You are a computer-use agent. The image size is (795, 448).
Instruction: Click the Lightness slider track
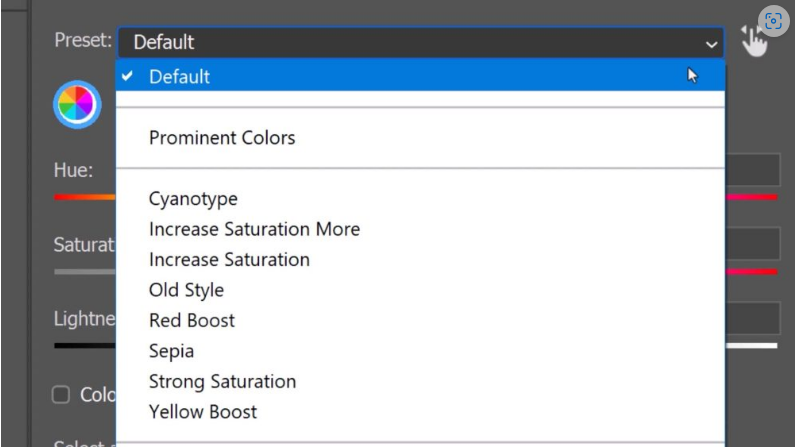[85, 346]
